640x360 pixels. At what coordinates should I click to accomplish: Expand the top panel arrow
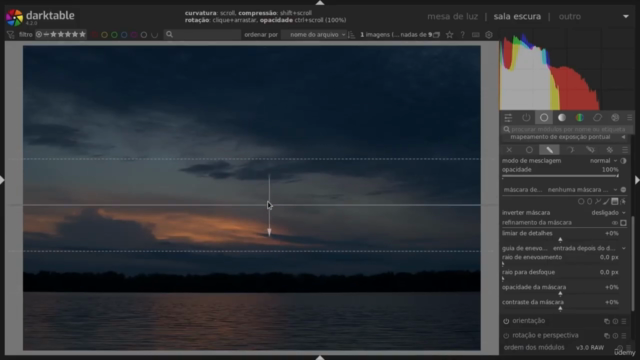320,2
